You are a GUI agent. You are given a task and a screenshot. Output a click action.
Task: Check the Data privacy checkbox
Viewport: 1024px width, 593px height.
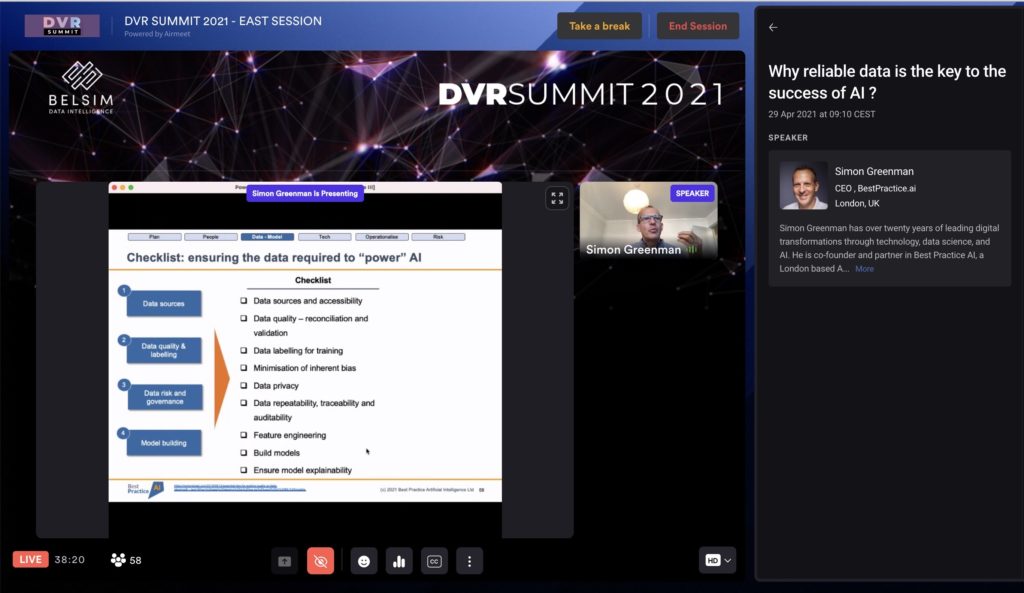coord(244,386)
